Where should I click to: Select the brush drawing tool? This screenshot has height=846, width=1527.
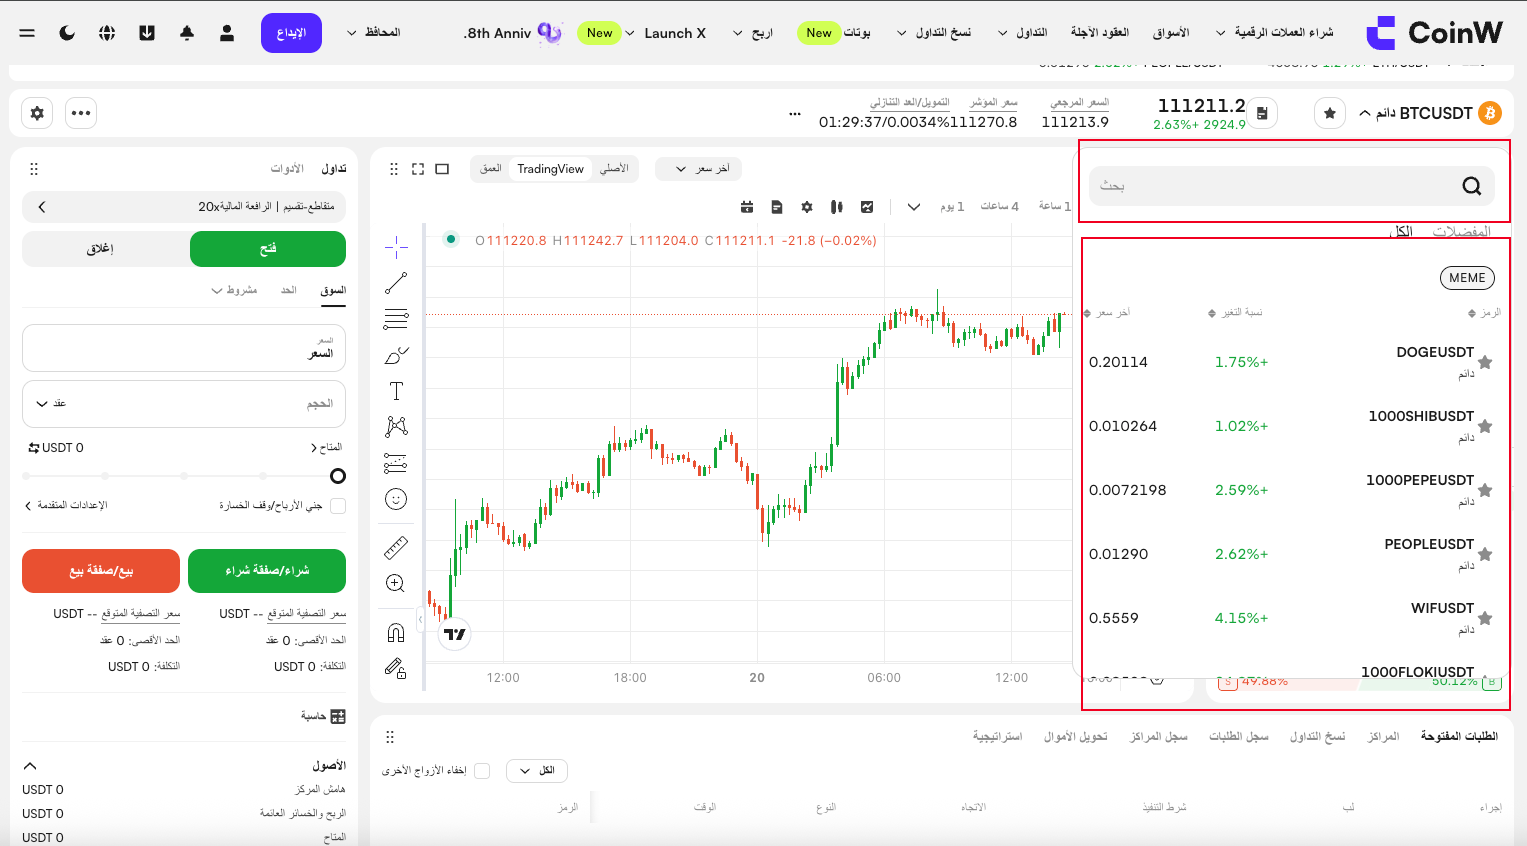click(396, 355)
